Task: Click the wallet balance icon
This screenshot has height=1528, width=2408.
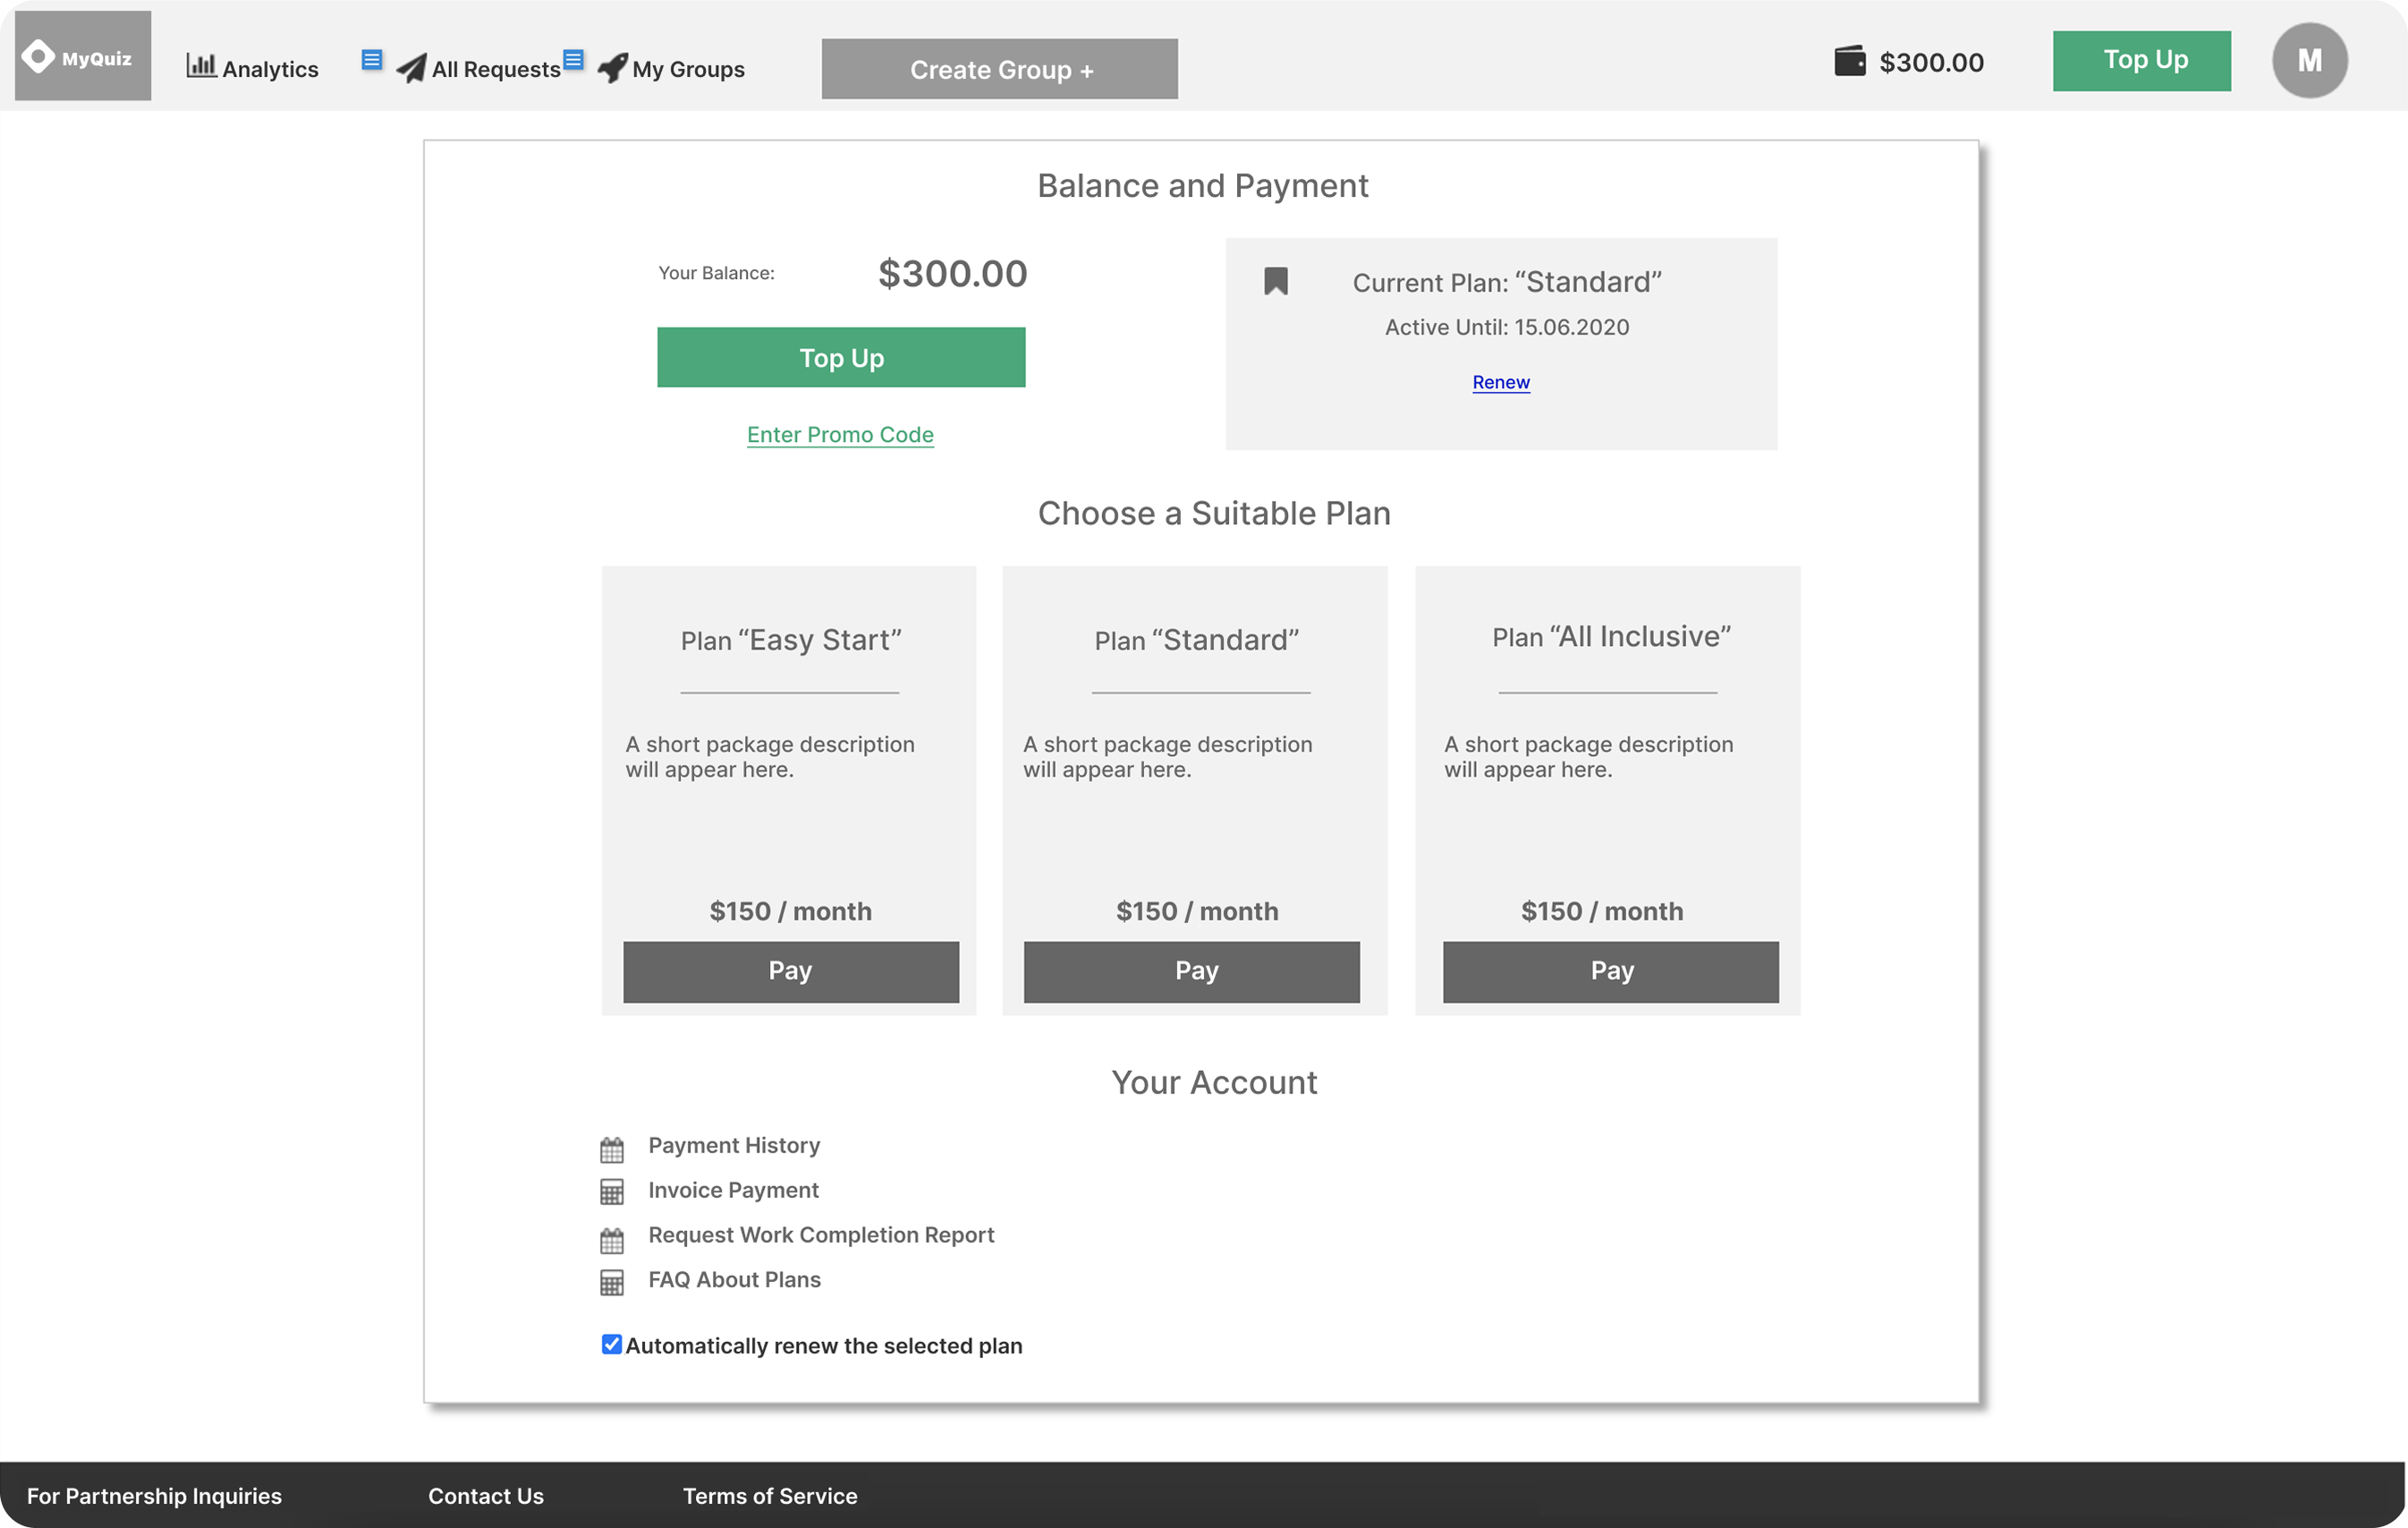Action: tap(1849, 61)
